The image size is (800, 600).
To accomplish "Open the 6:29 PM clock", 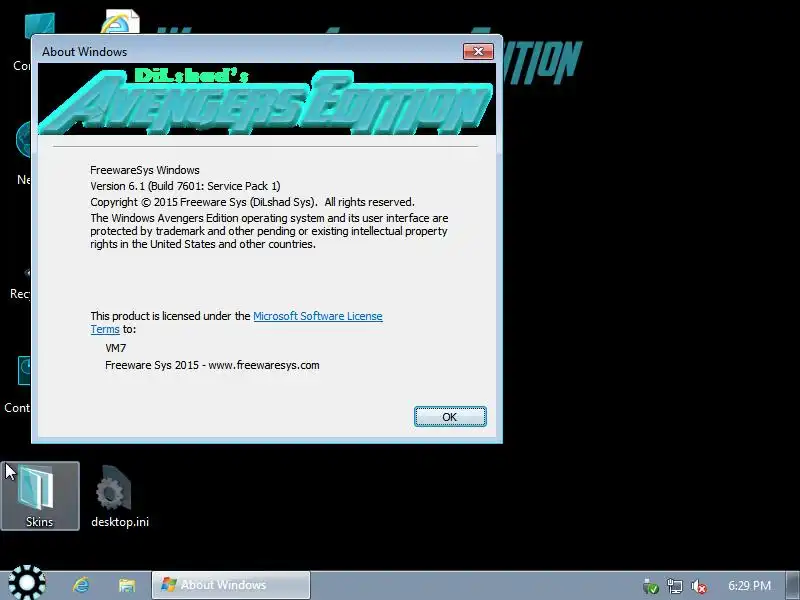I will (x=749, y=586).
